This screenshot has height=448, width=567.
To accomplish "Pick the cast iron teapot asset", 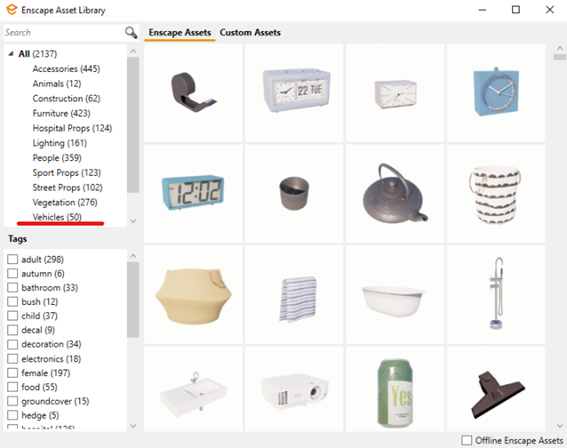I will click(x=395, y=193).
